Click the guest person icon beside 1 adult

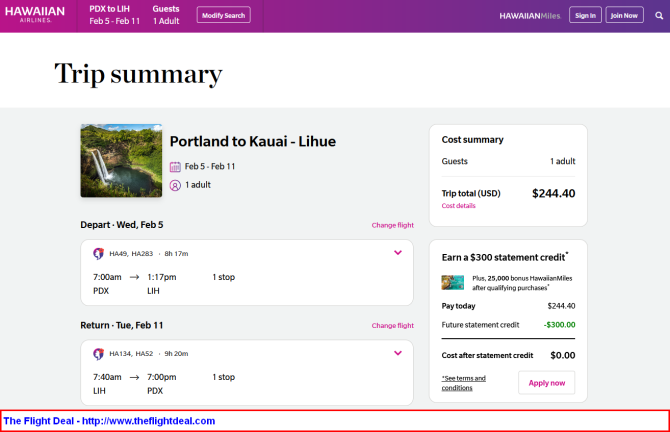(x=175, y=185)
